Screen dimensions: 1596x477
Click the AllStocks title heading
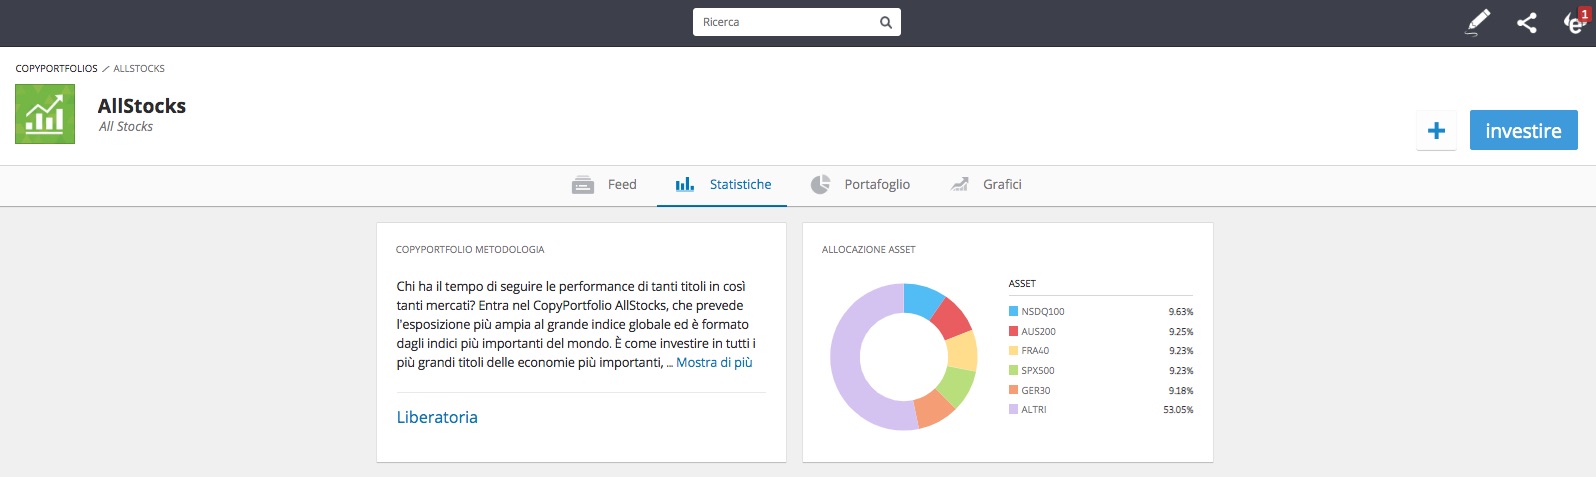click(x=142, y=106)
